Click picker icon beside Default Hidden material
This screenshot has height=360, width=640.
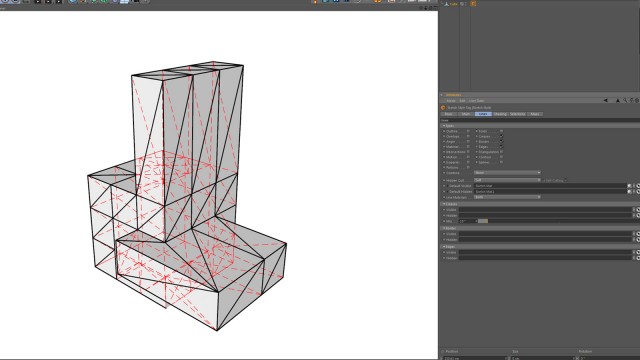point(629,191)
